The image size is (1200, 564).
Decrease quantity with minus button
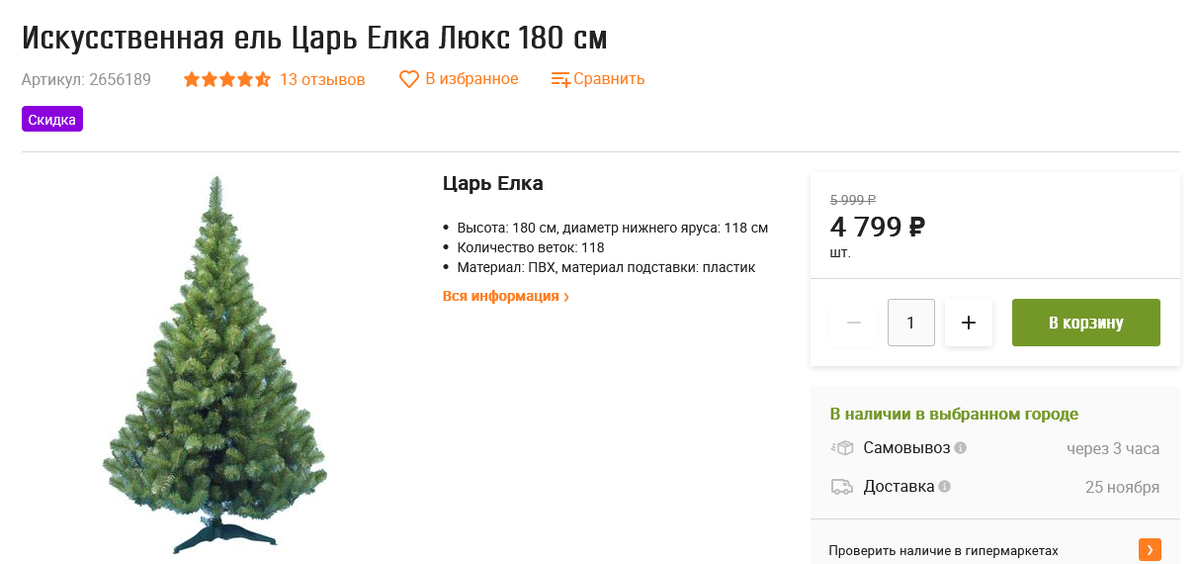[854, 323]
